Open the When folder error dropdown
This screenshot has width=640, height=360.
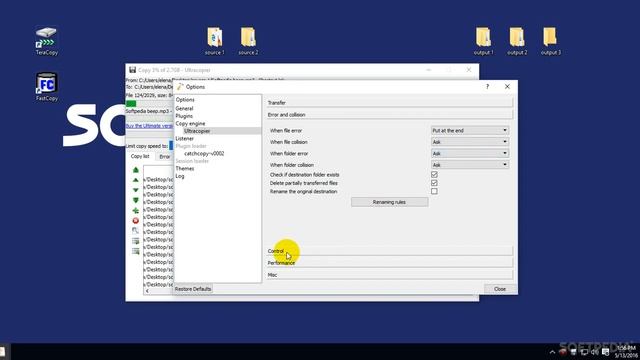pos(470,153)
